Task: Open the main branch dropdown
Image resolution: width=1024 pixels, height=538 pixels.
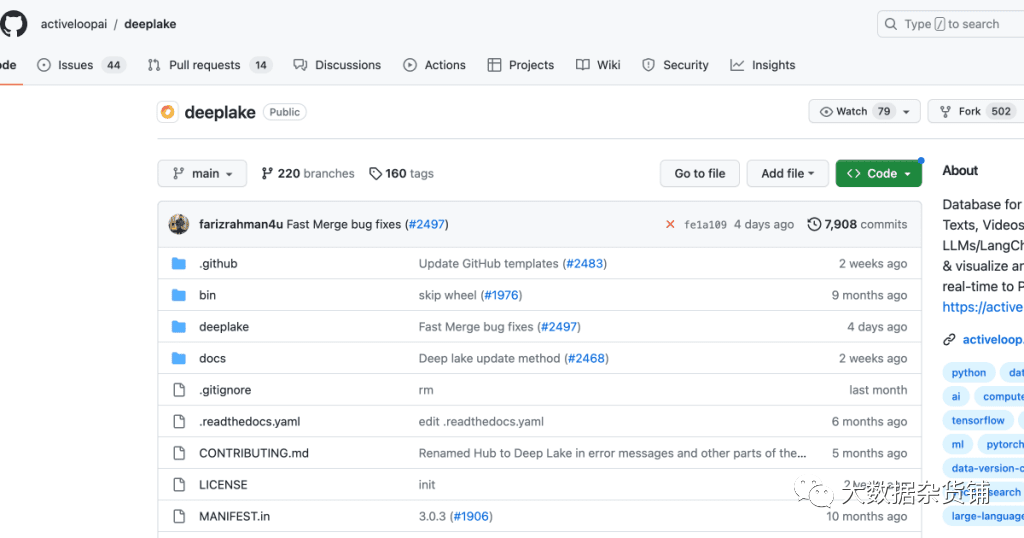Action: tap(202, 173)
